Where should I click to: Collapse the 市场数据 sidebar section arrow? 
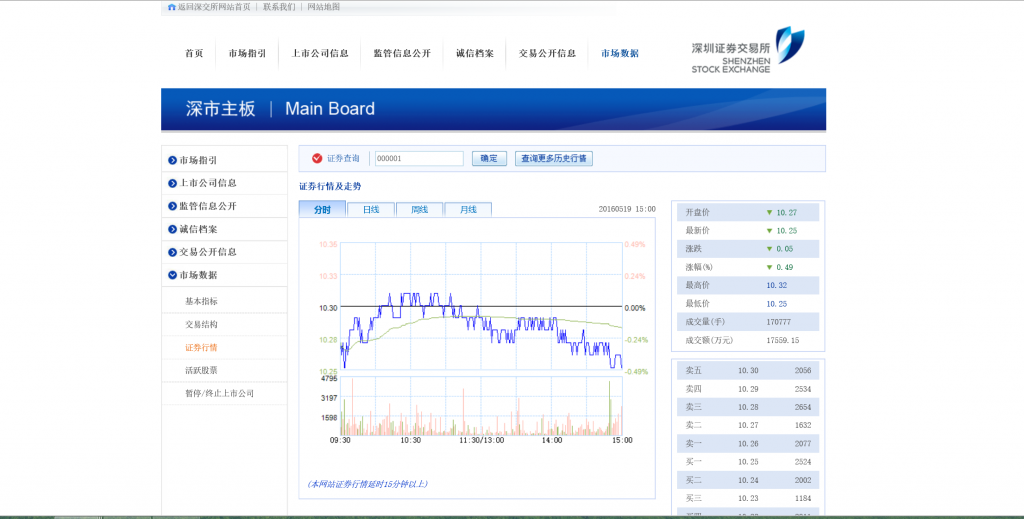click(x=172, y=275)
